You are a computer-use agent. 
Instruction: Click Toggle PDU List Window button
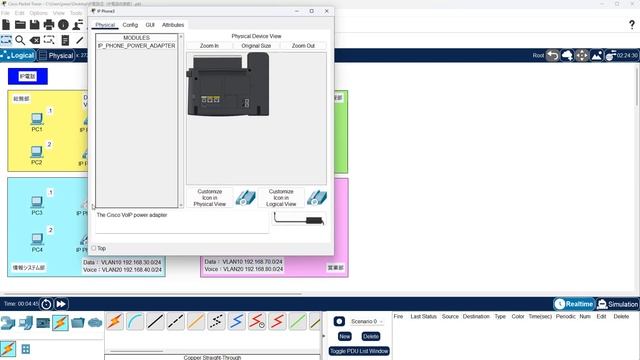pos(359,351)
